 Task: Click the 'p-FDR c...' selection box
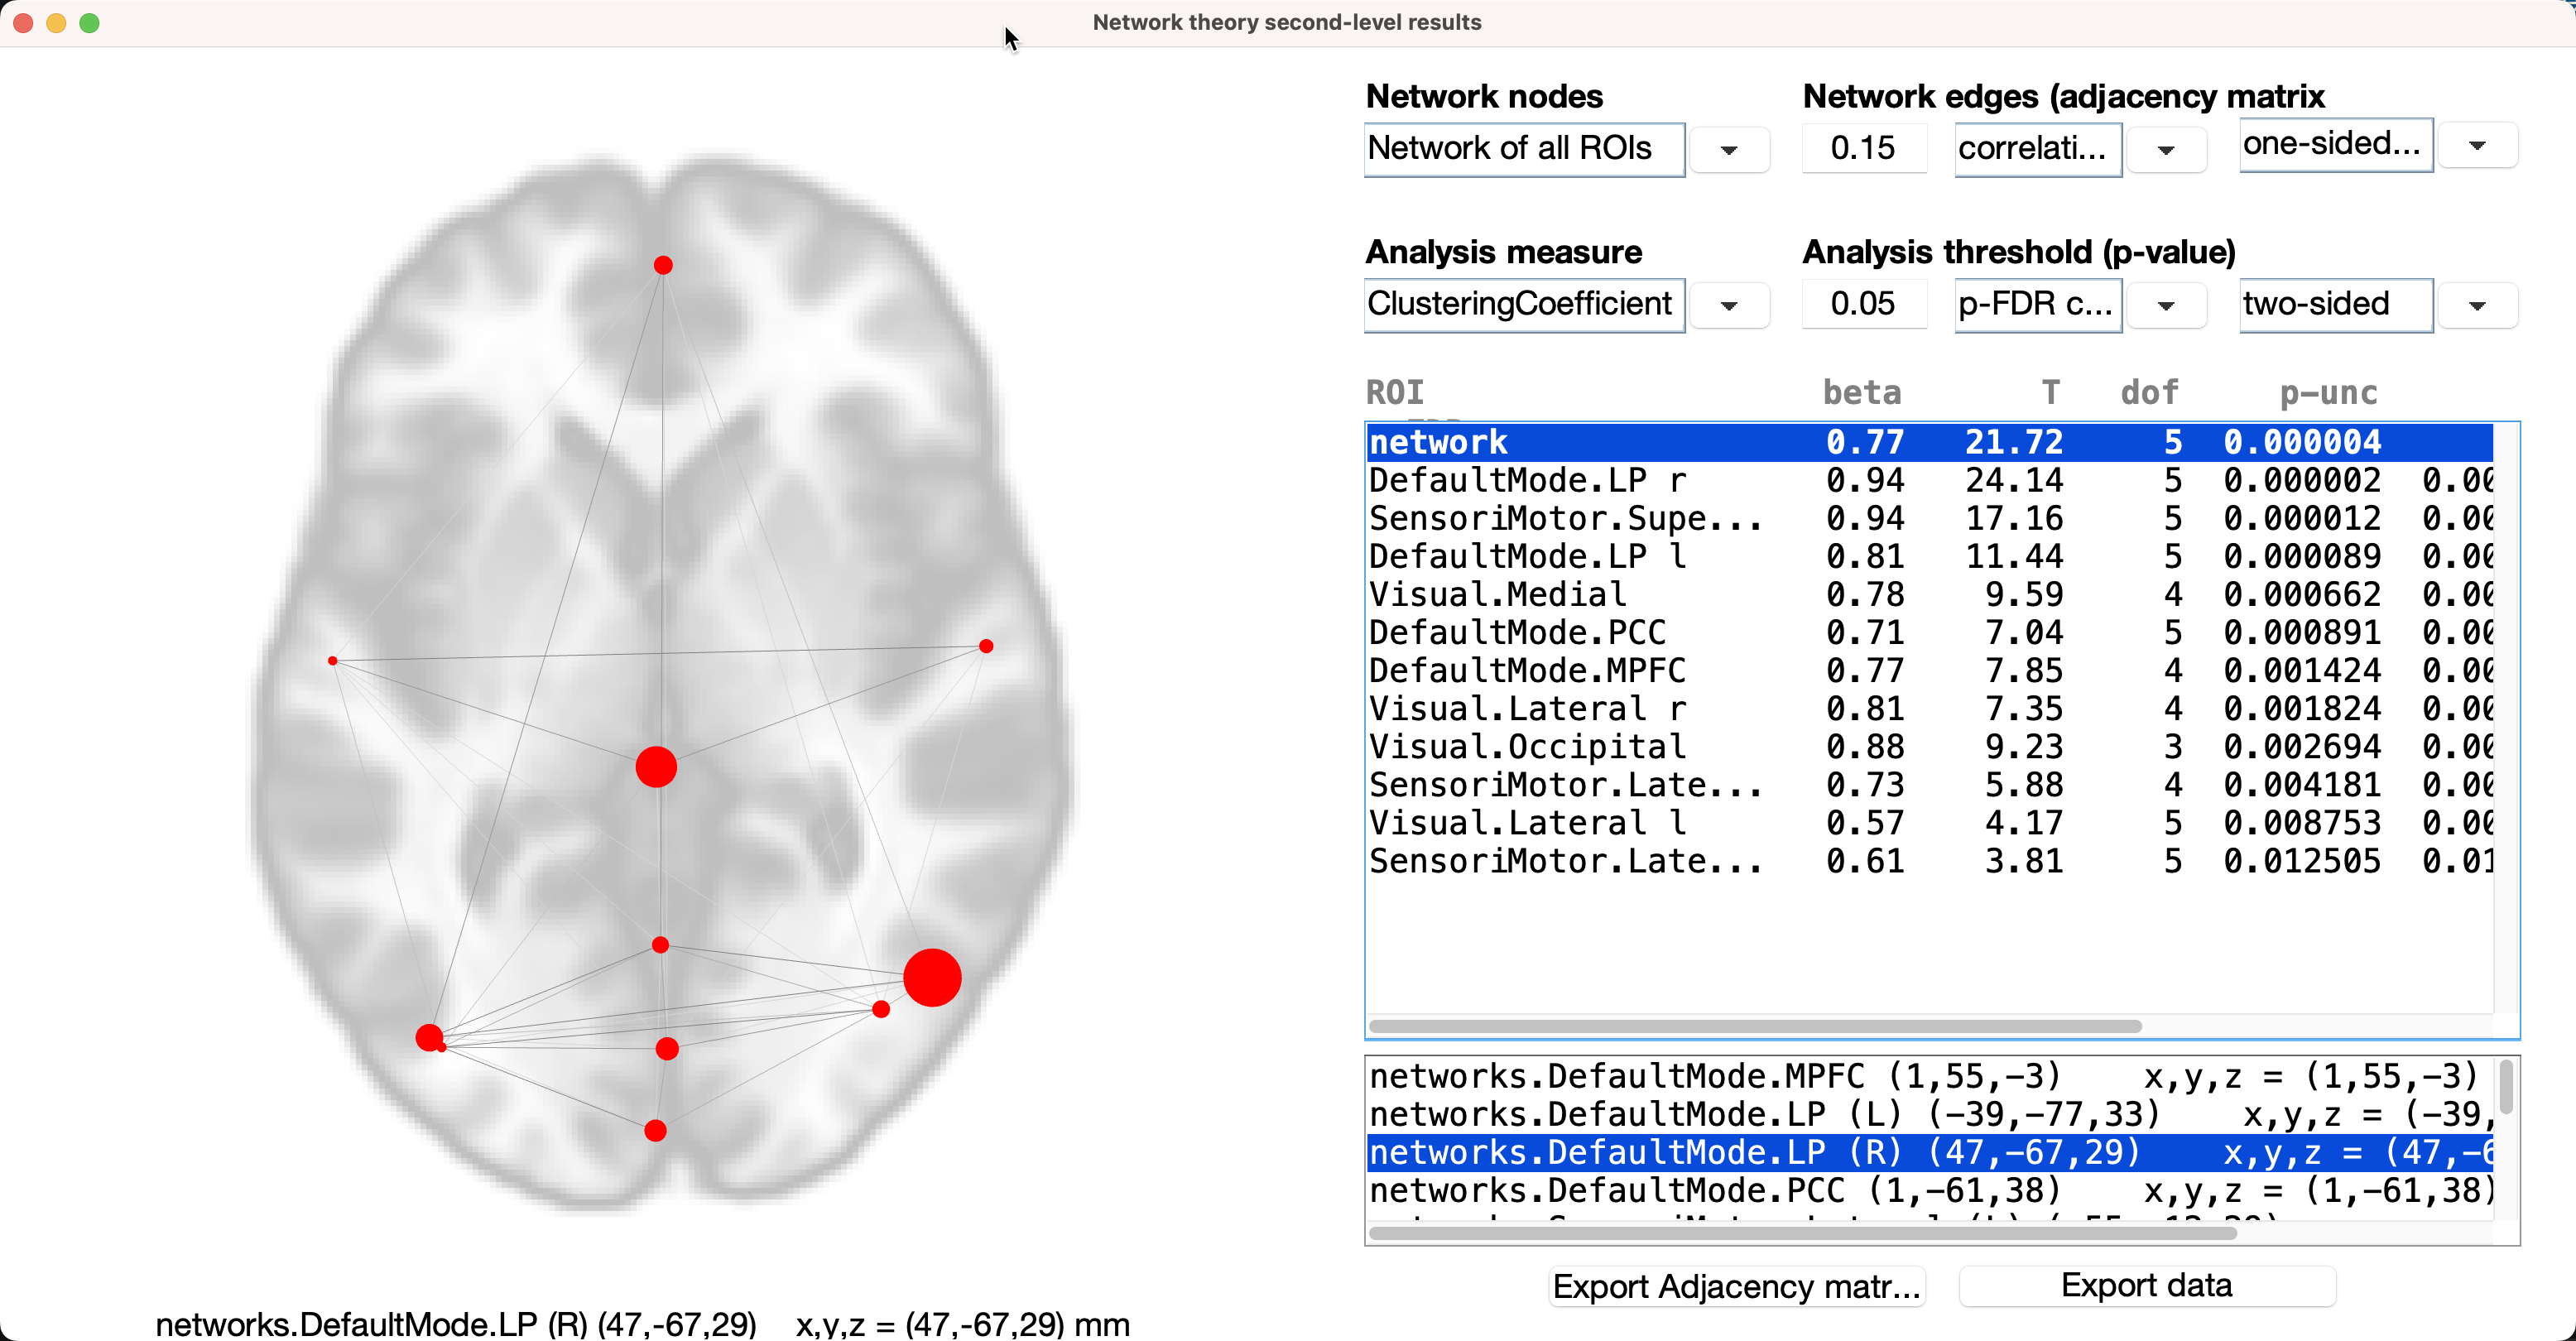(x=2038, y=305)
